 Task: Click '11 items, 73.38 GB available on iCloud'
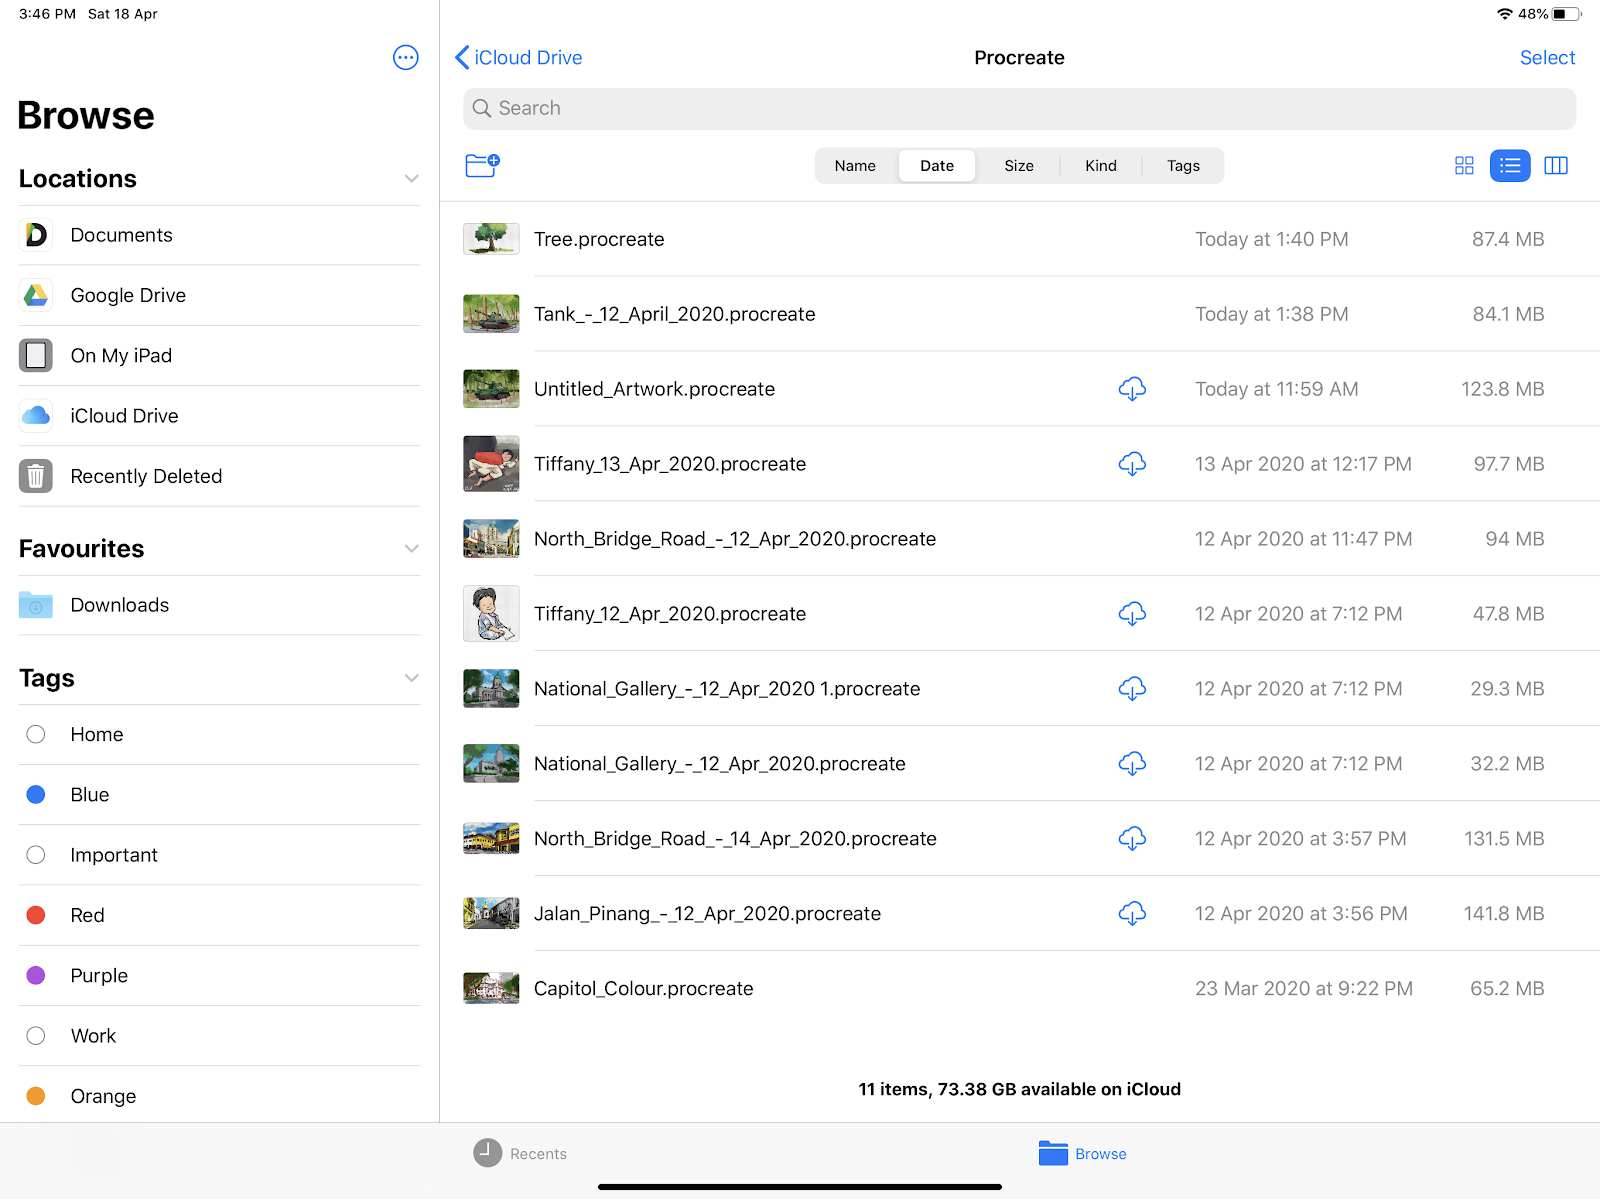[x=1019, y=1089]
